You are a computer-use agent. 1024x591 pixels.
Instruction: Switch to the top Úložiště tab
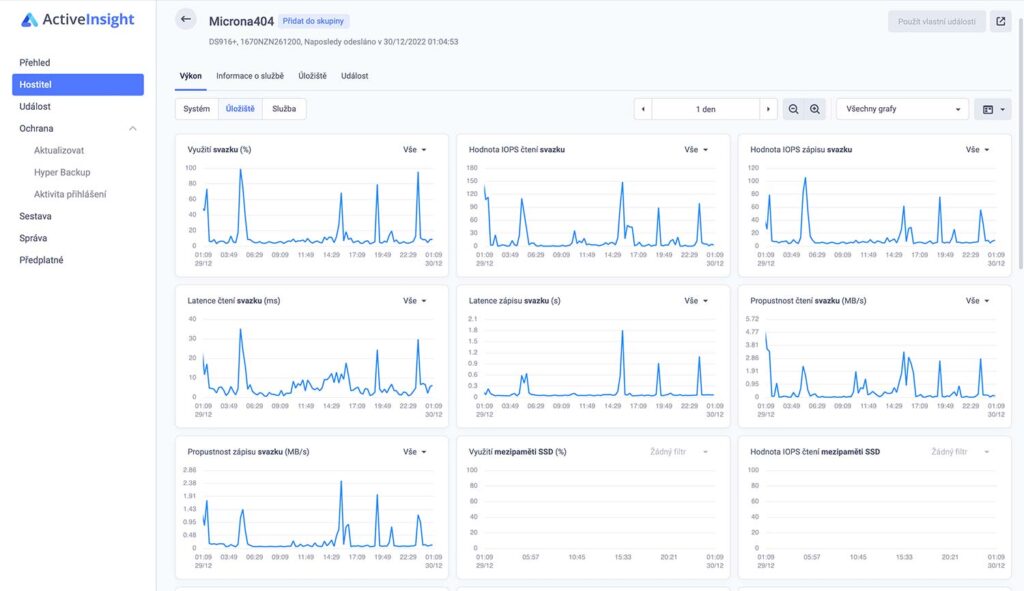click(312, 76)
